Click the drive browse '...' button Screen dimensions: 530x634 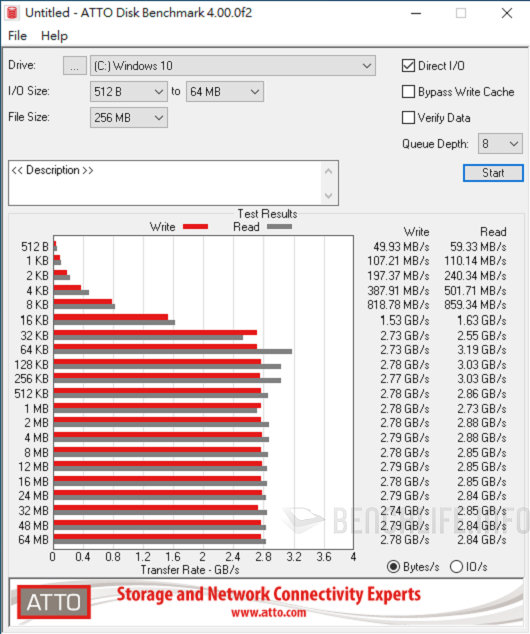coord(75,66)
